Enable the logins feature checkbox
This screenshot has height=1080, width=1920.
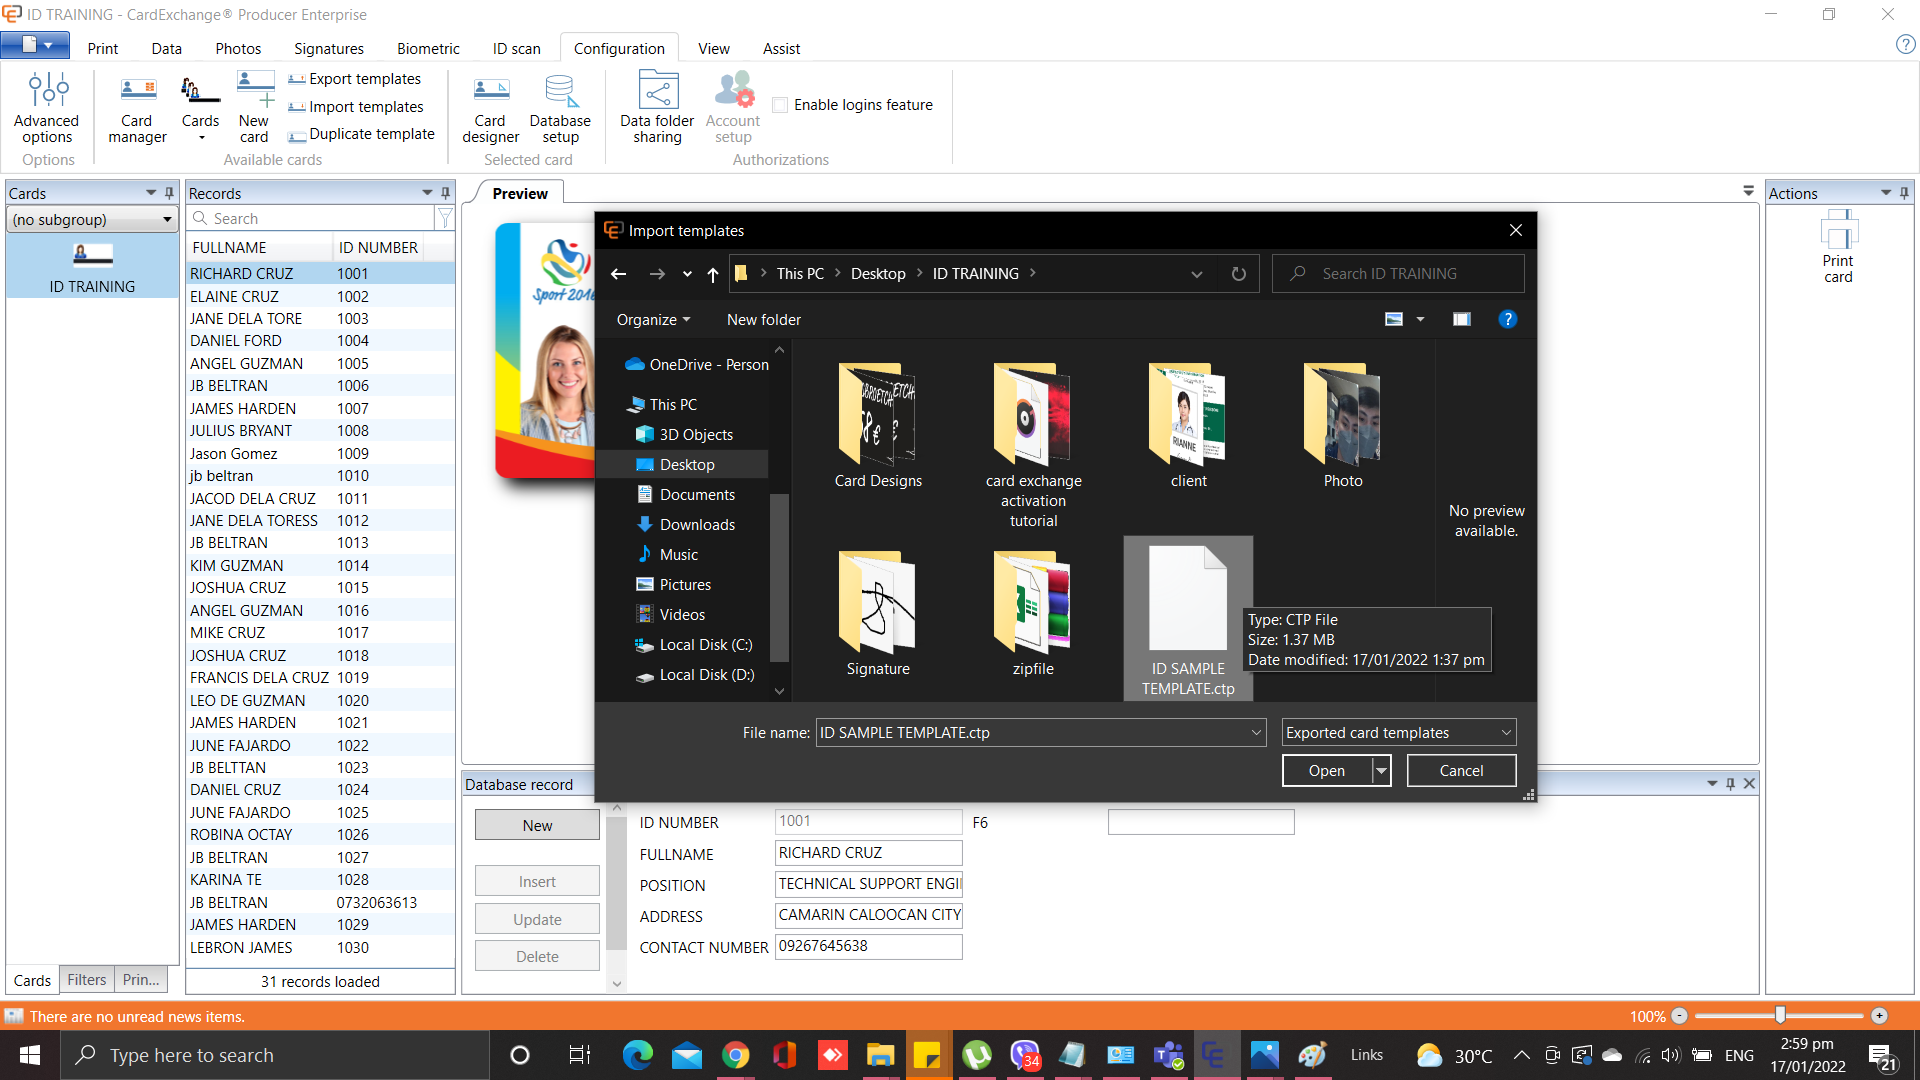pos(781,105)
